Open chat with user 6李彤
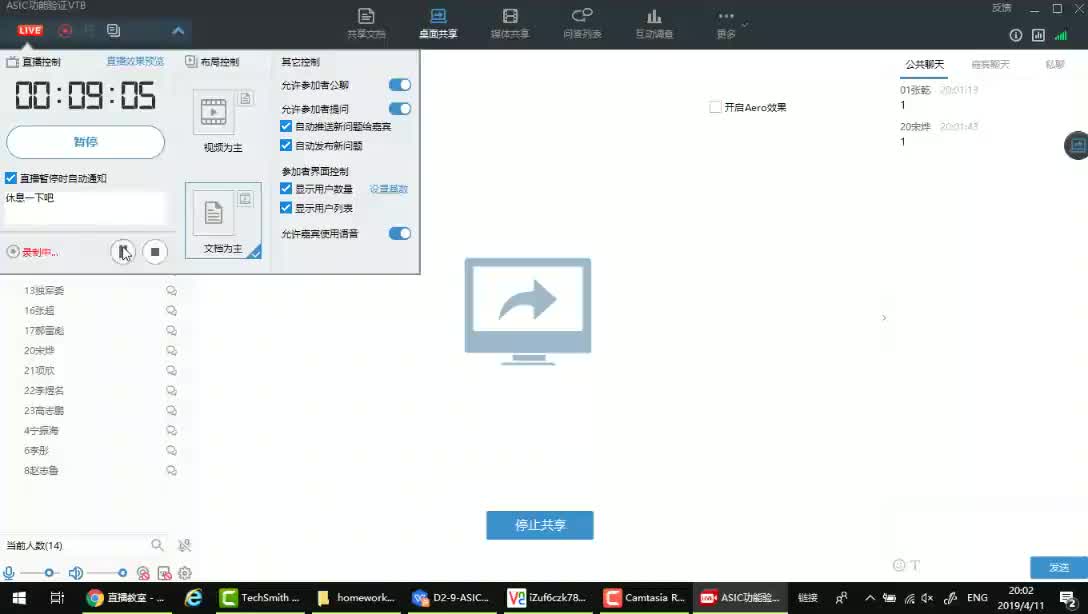This screenshot has width=1088, height=614. [x=171, y=450]
